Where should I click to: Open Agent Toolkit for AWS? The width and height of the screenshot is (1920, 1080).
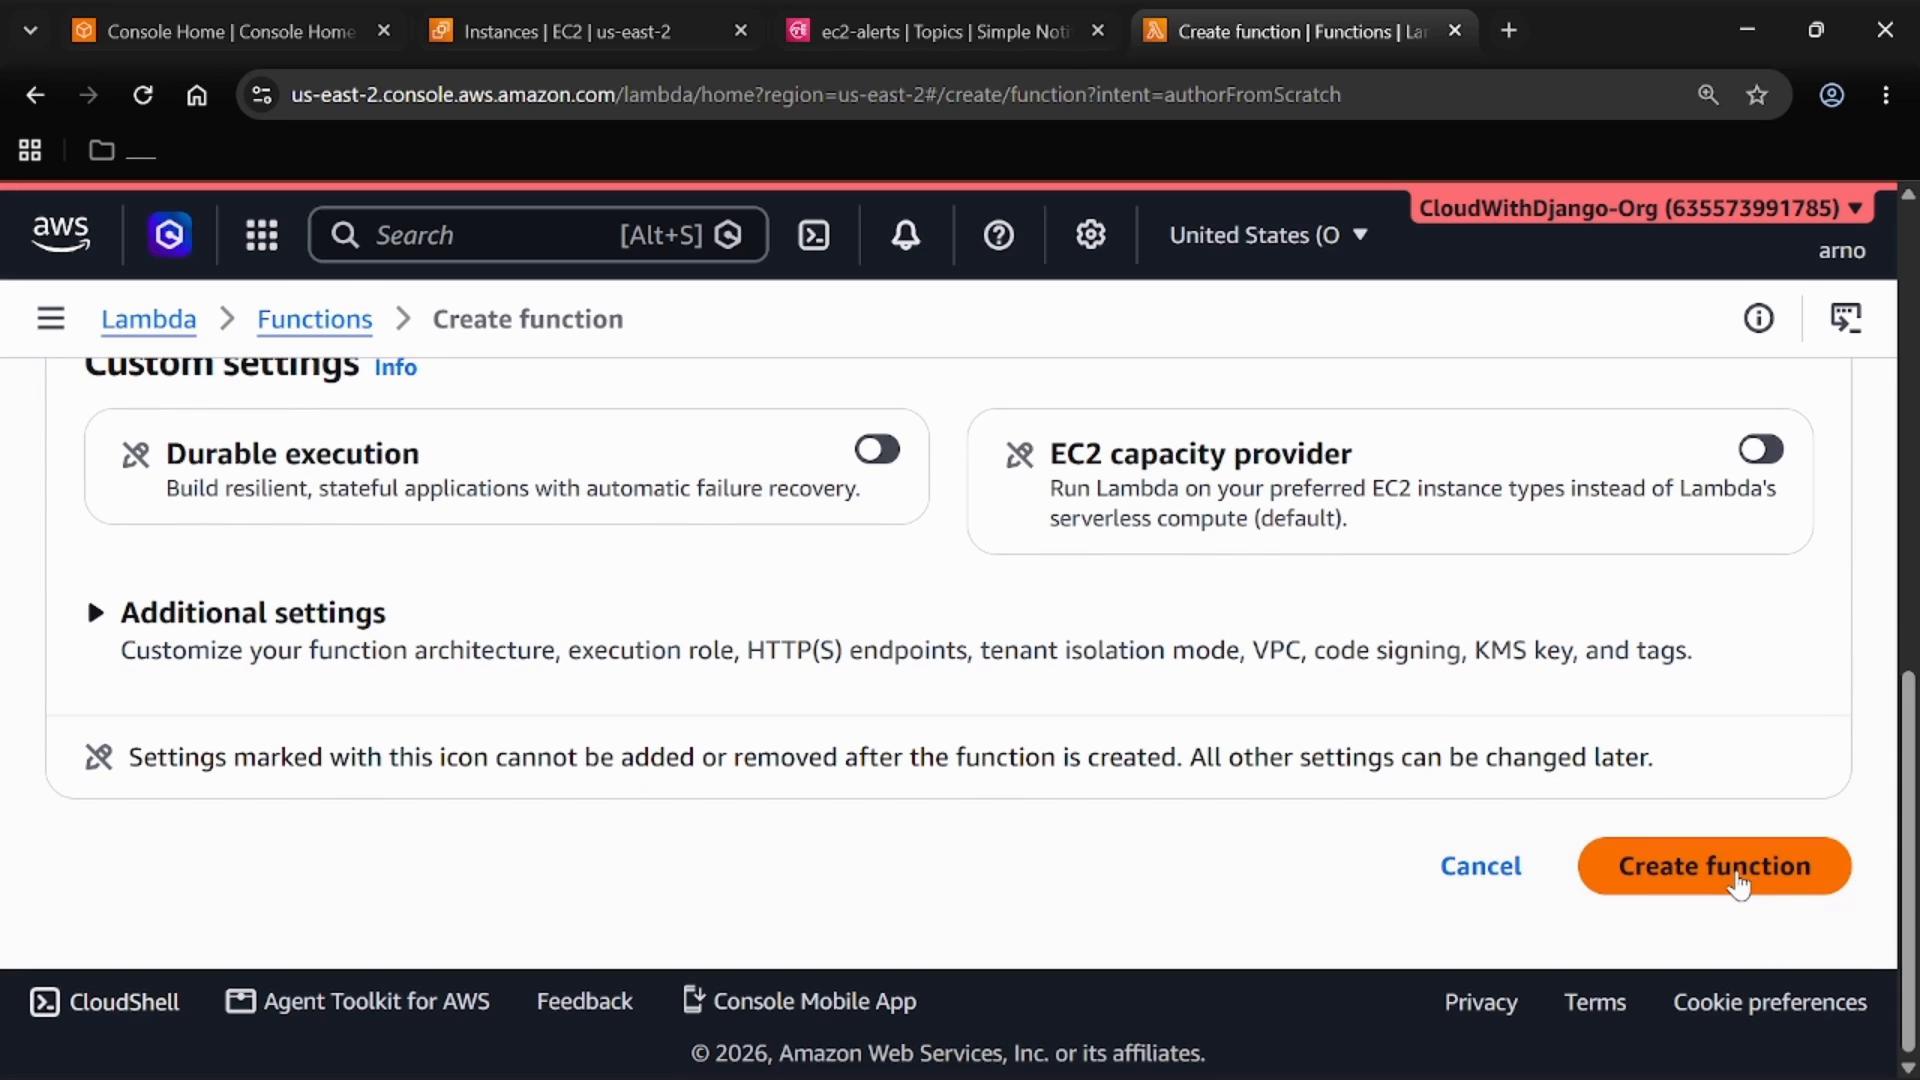pos(358,1001)
